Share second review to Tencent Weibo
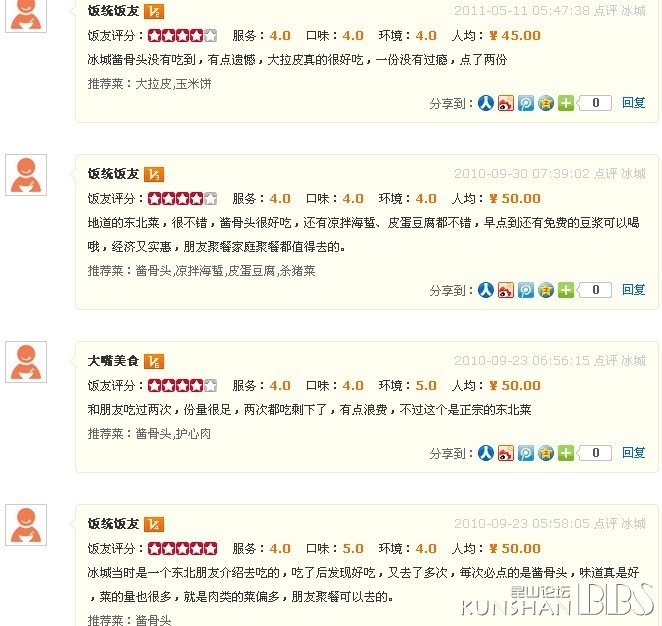 click(x=526, y=290)
